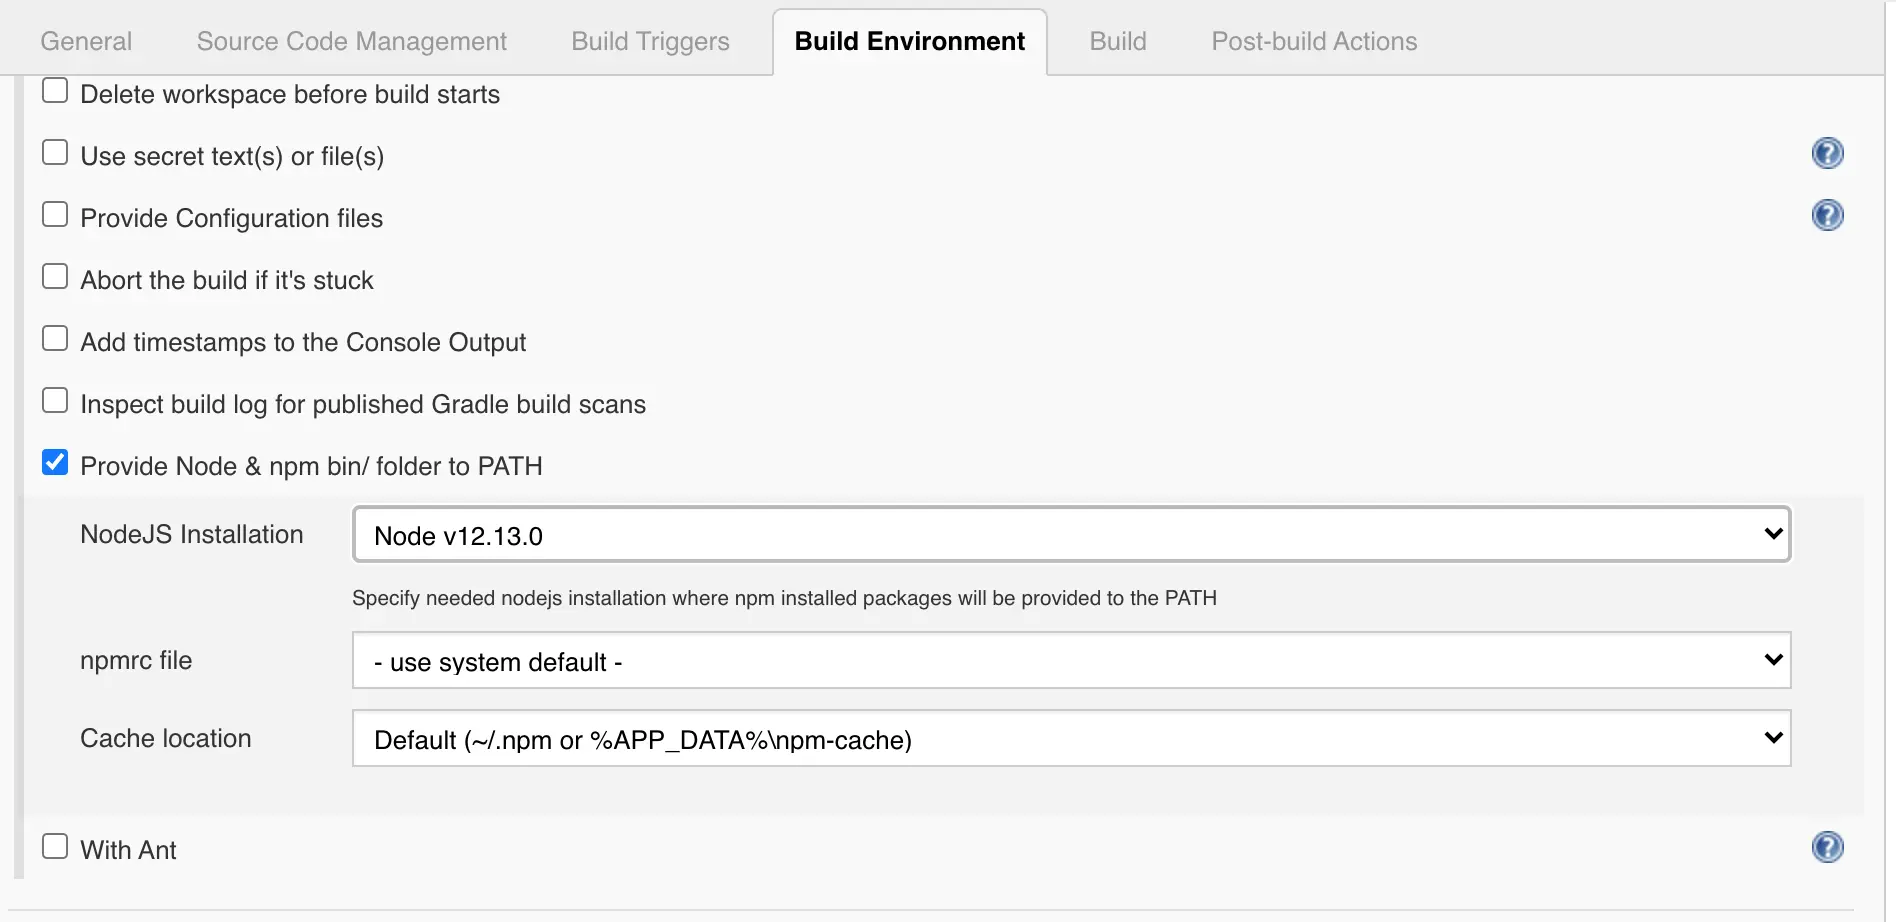Check Use secret text(s) or file(s)
Viewport: 1896px width, 922px height.
(x=55, y=153)
